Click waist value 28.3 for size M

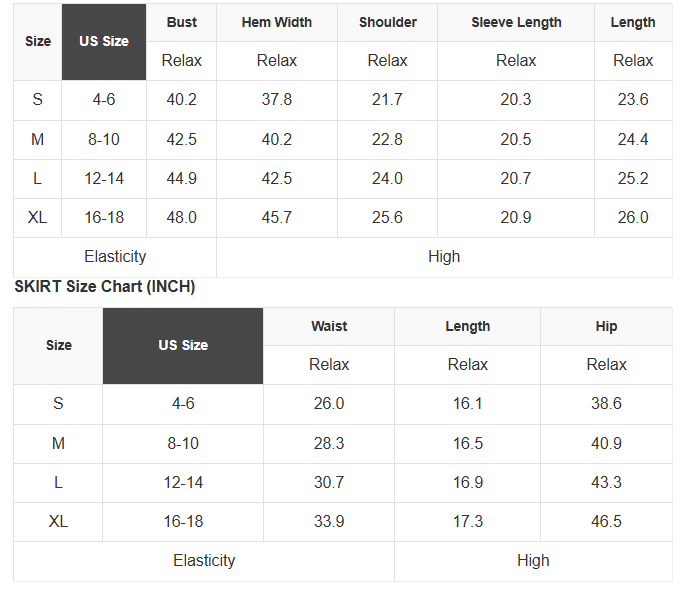point(329,444)
